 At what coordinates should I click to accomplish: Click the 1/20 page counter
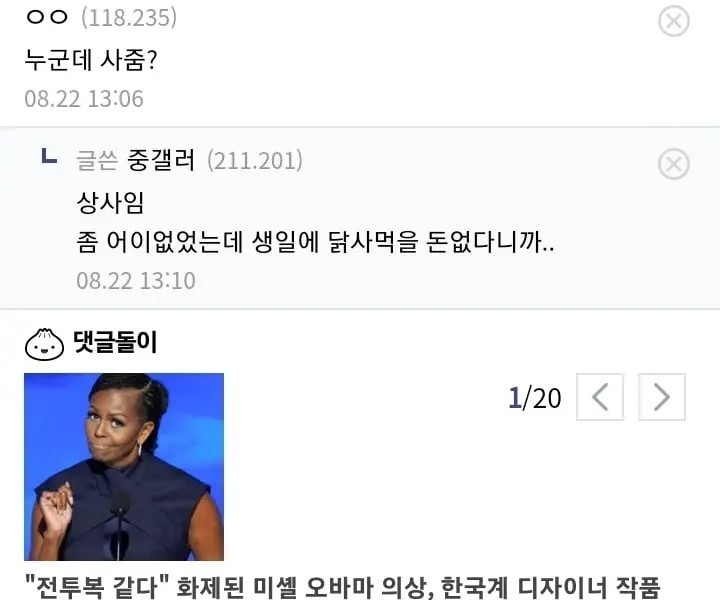pos(535,398)
